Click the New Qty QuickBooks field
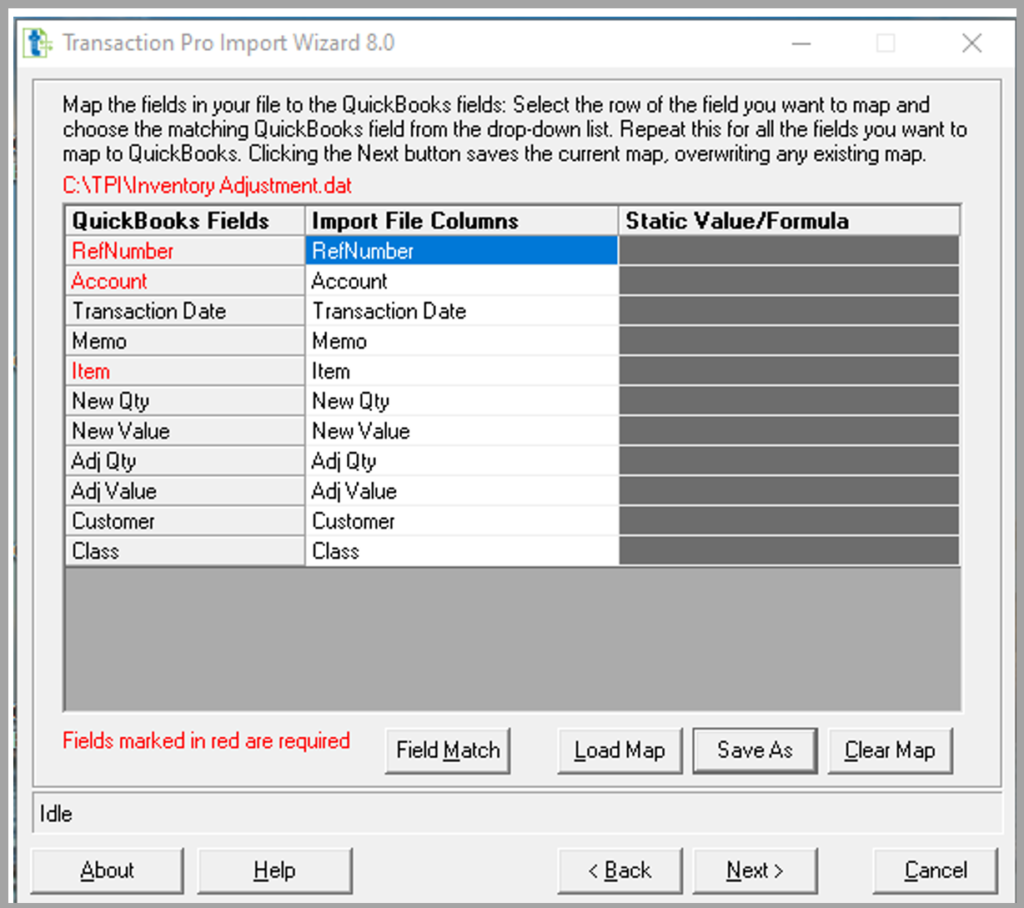This screenshot has width=1024, height=908. point(185,401)
